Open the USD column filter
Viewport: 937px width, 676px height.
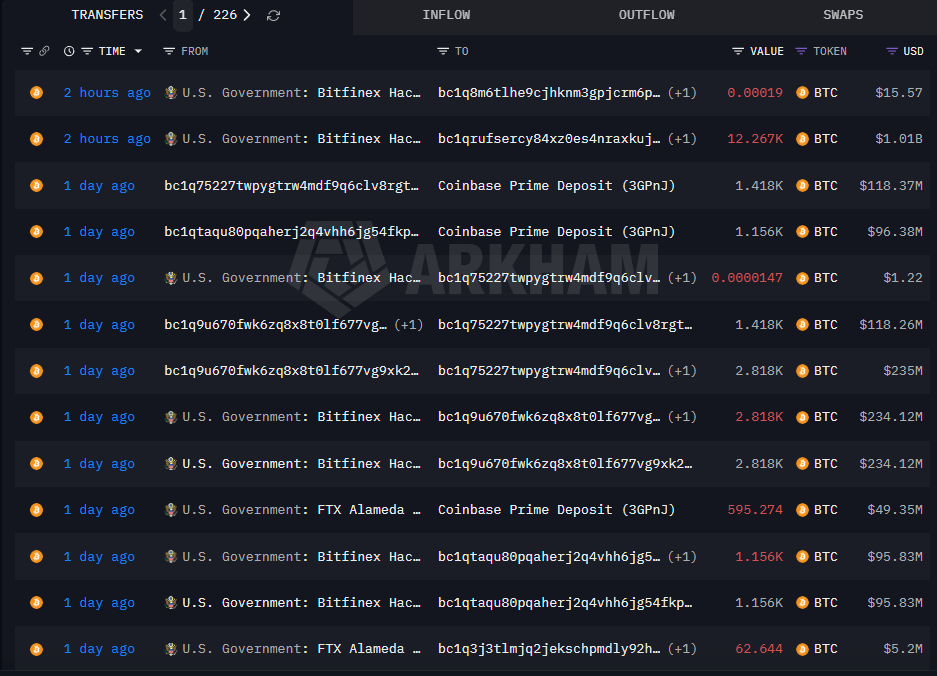[892, 51]
